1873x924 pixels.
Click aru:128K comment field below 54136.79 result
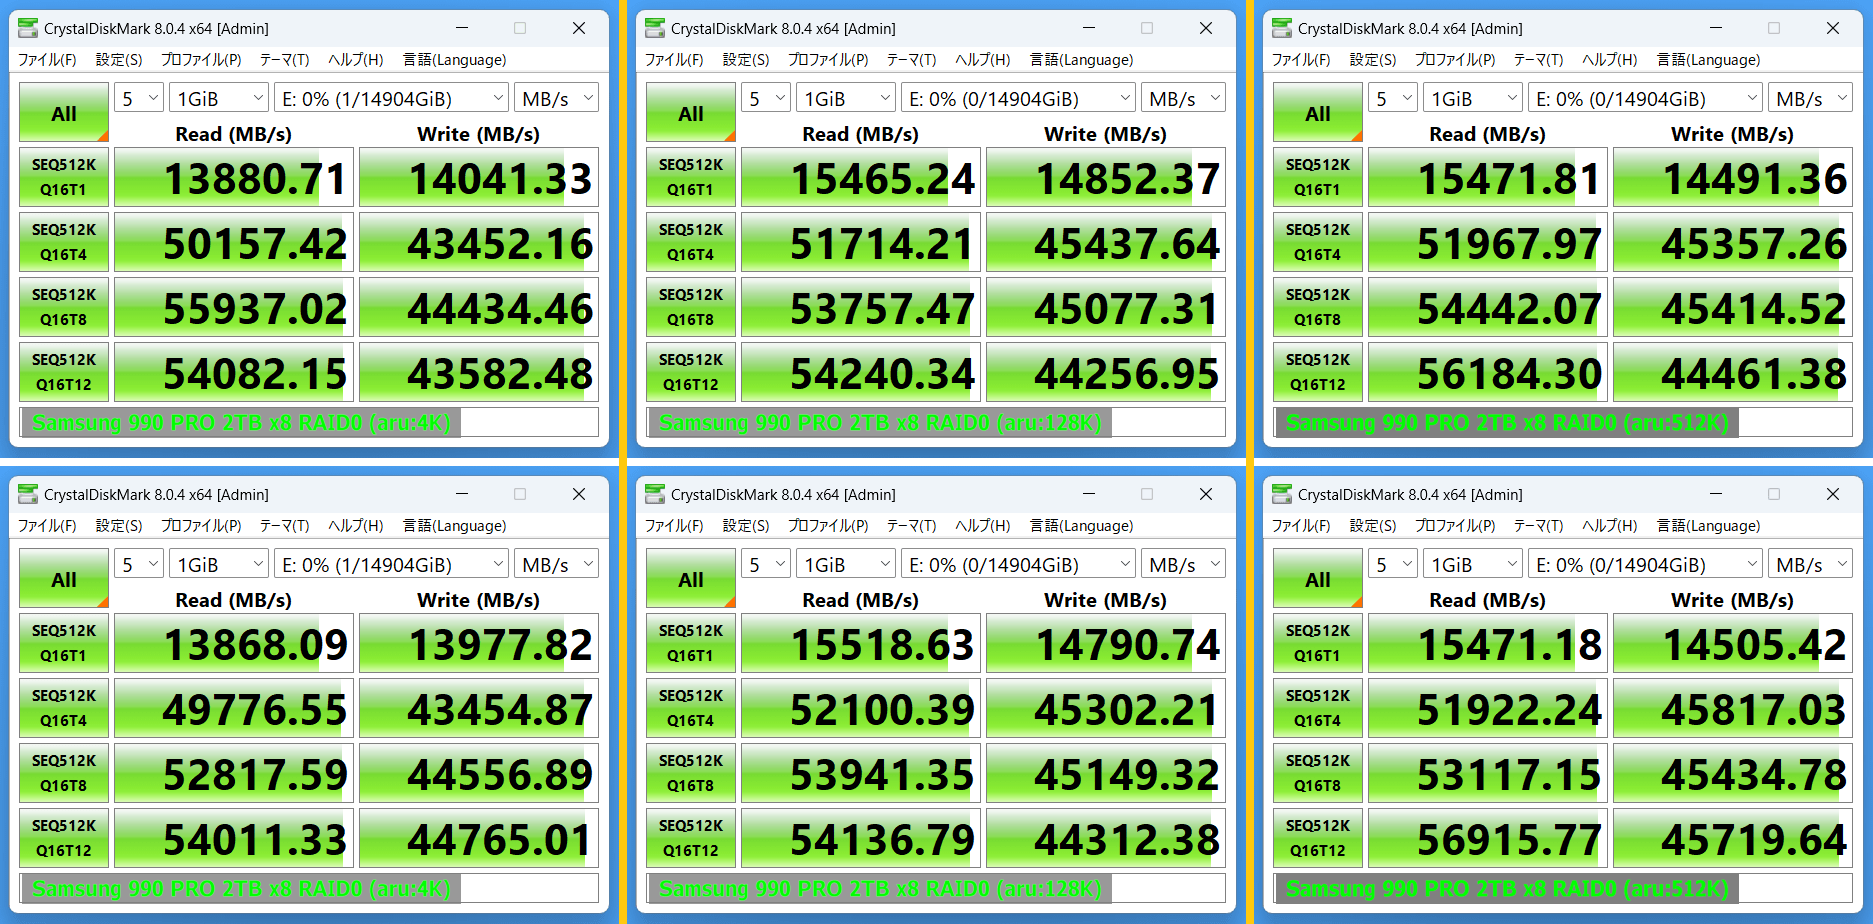tap(936, 888)
